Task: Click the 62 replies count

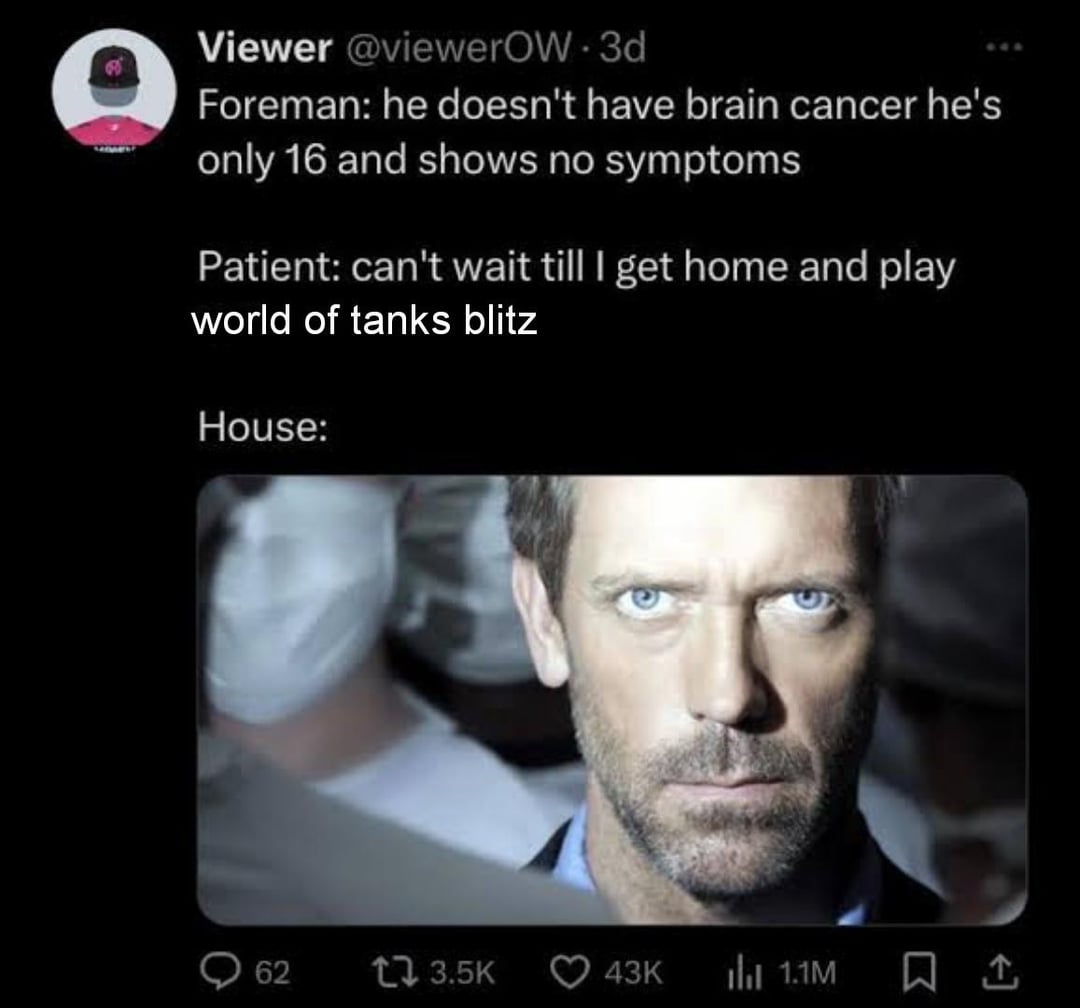Action: click(273, 973)
